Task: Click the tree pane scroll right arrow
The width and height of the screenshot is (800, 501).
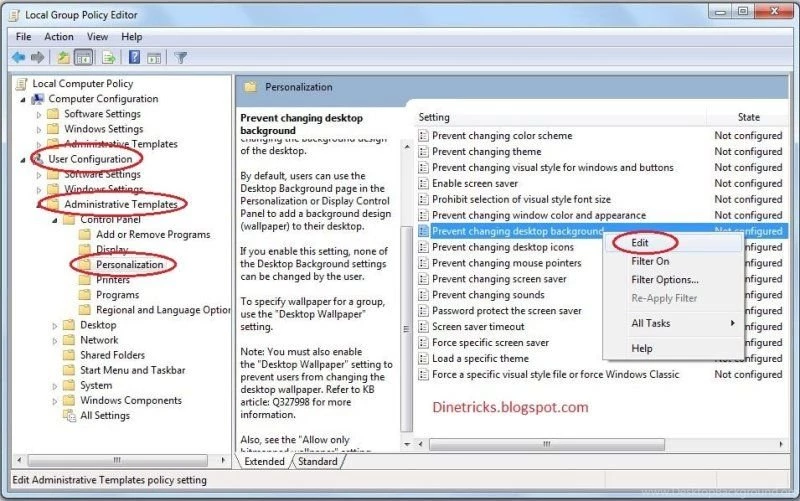Action: click(223, 460)
